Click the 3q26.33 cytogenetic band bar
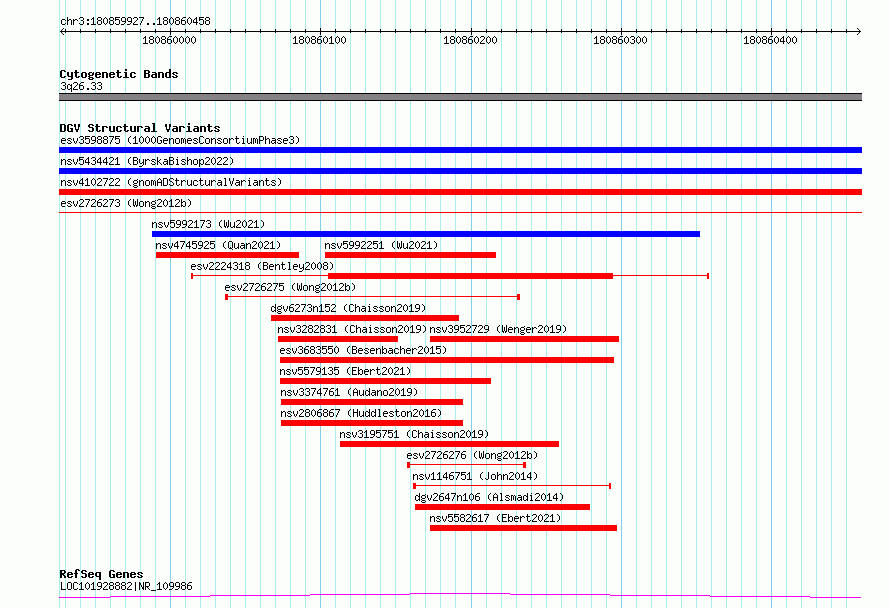The height and width of the screenshot is (608, 890). pyautogui.click(x=460, y=97)
